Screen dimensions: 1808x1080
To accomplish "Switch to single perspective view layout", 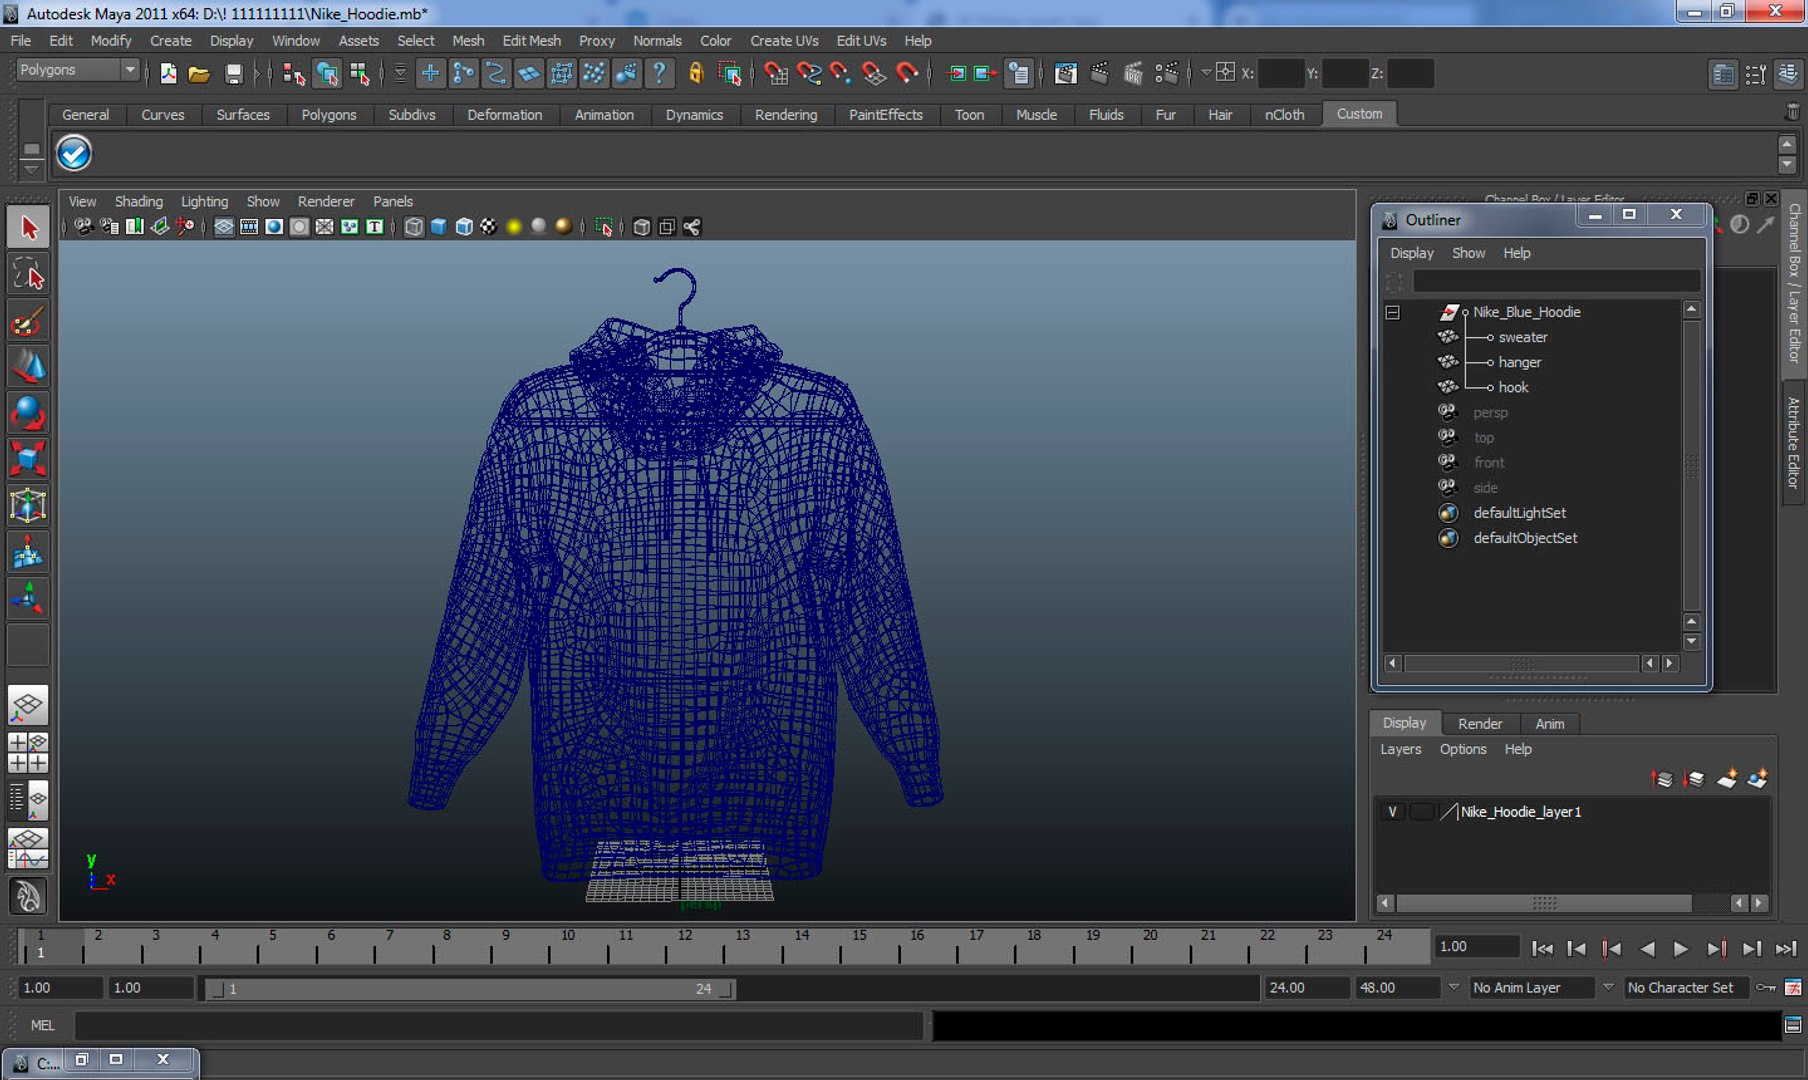I will tap(28, 705).
